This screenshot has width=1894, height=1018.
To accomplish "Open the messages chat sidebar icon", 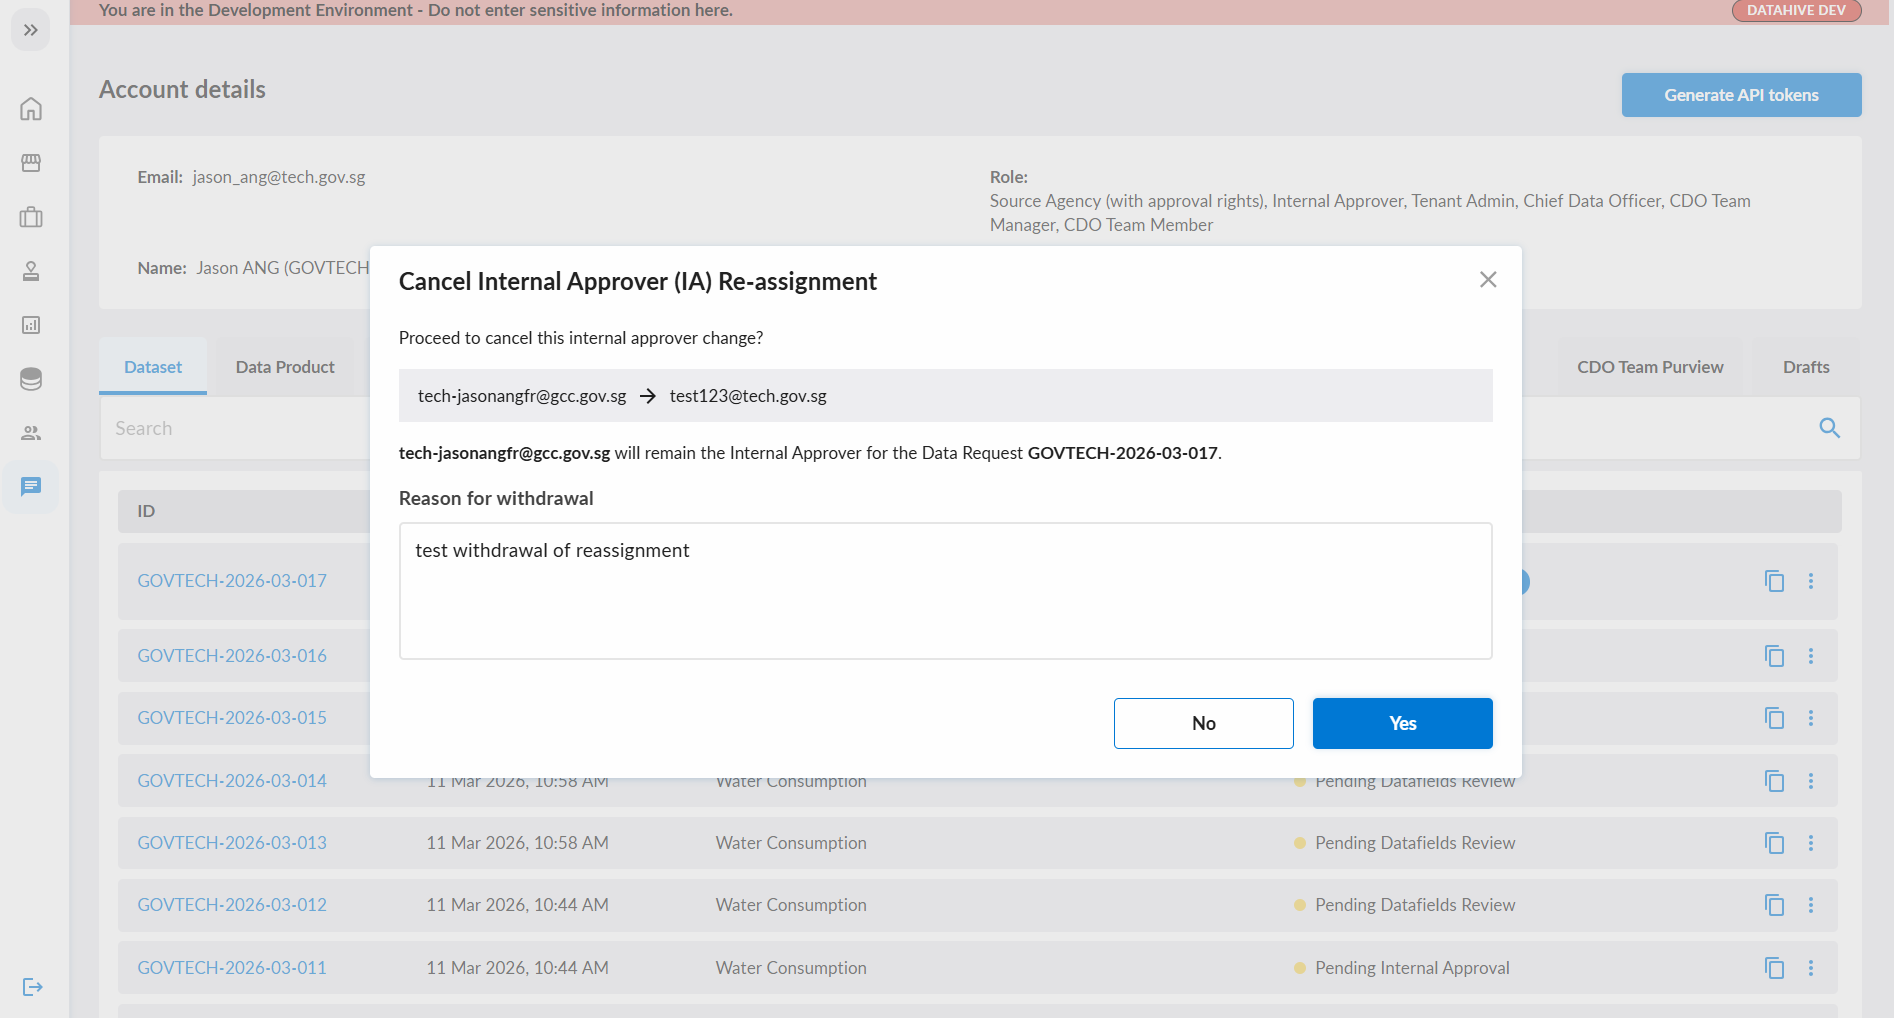I will 31,487.
